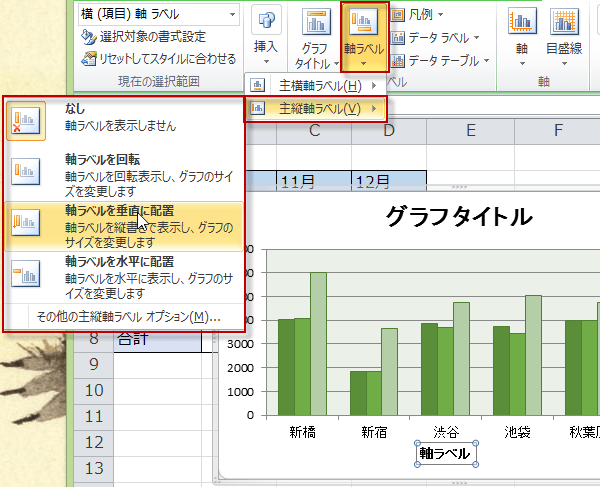Image resolution: width=600 pixels, height=487 pixels.
Task: Select 軸ラベルを水平に配置 option
Action: coord(125,278)
